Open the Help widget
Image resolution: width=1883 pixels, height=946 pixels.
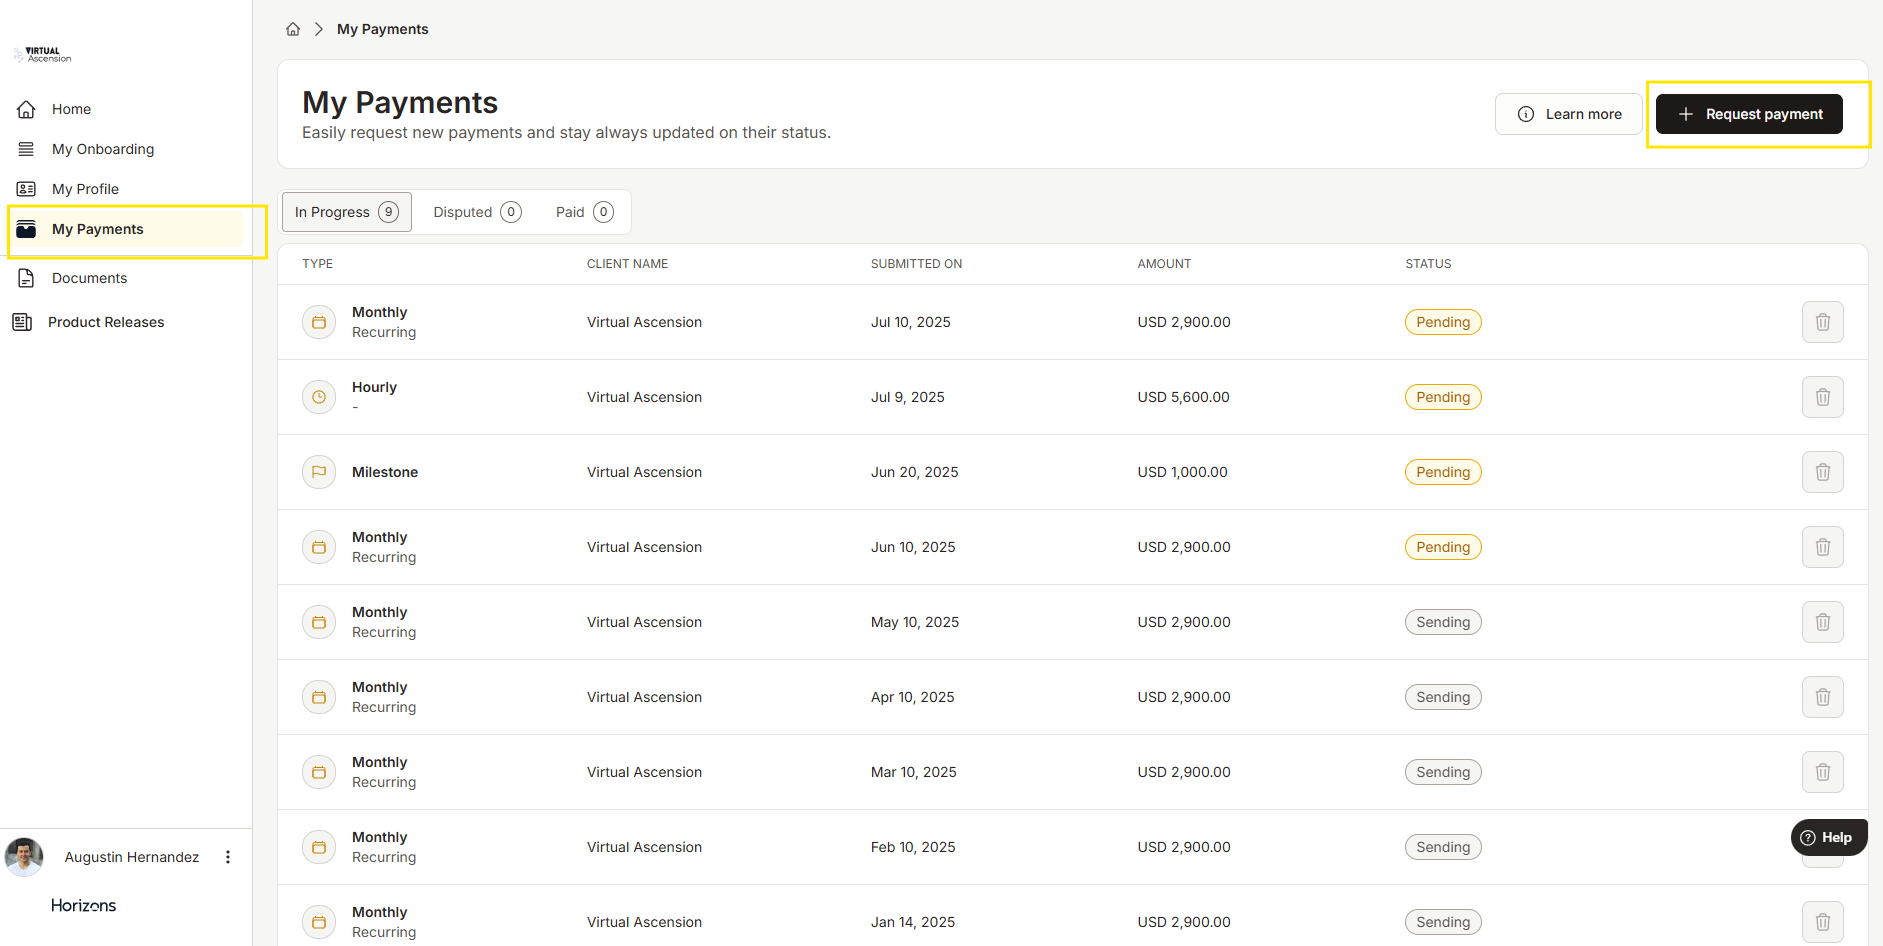[1827, 837]
